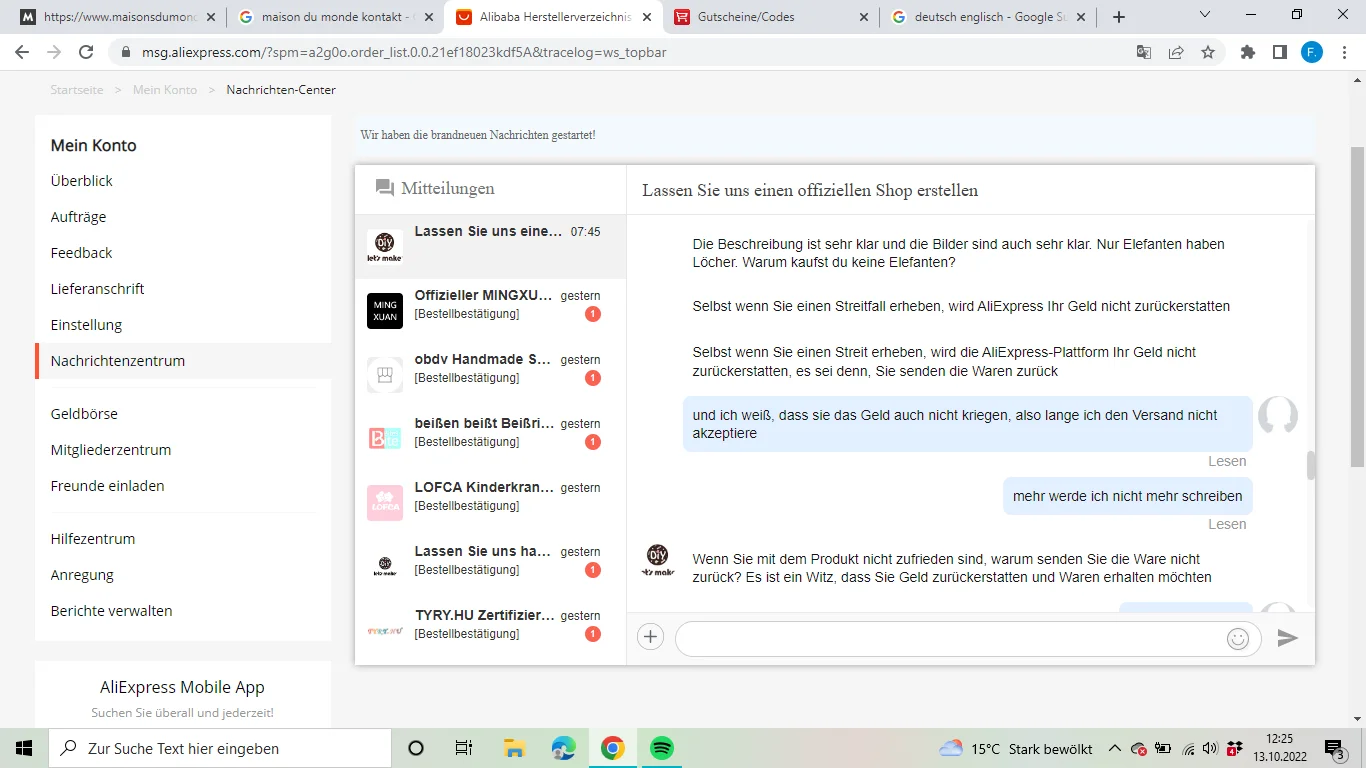Open the browser extensions puzzle icon
This screenshot has width=1366, height=768.
[x=1248, y=52]
